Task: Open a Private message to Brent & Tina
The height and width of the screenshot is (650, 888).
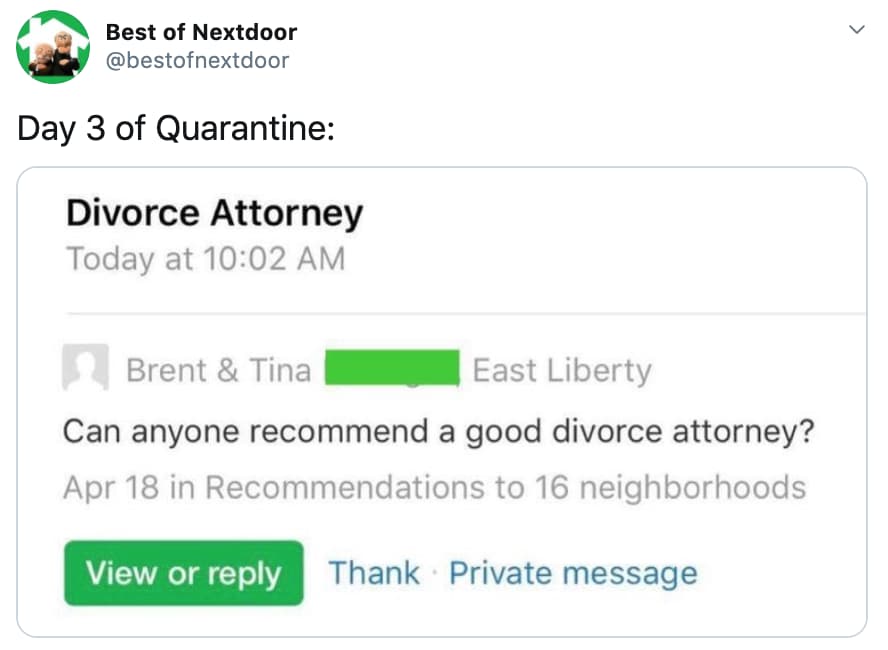Action: (574, 572)
